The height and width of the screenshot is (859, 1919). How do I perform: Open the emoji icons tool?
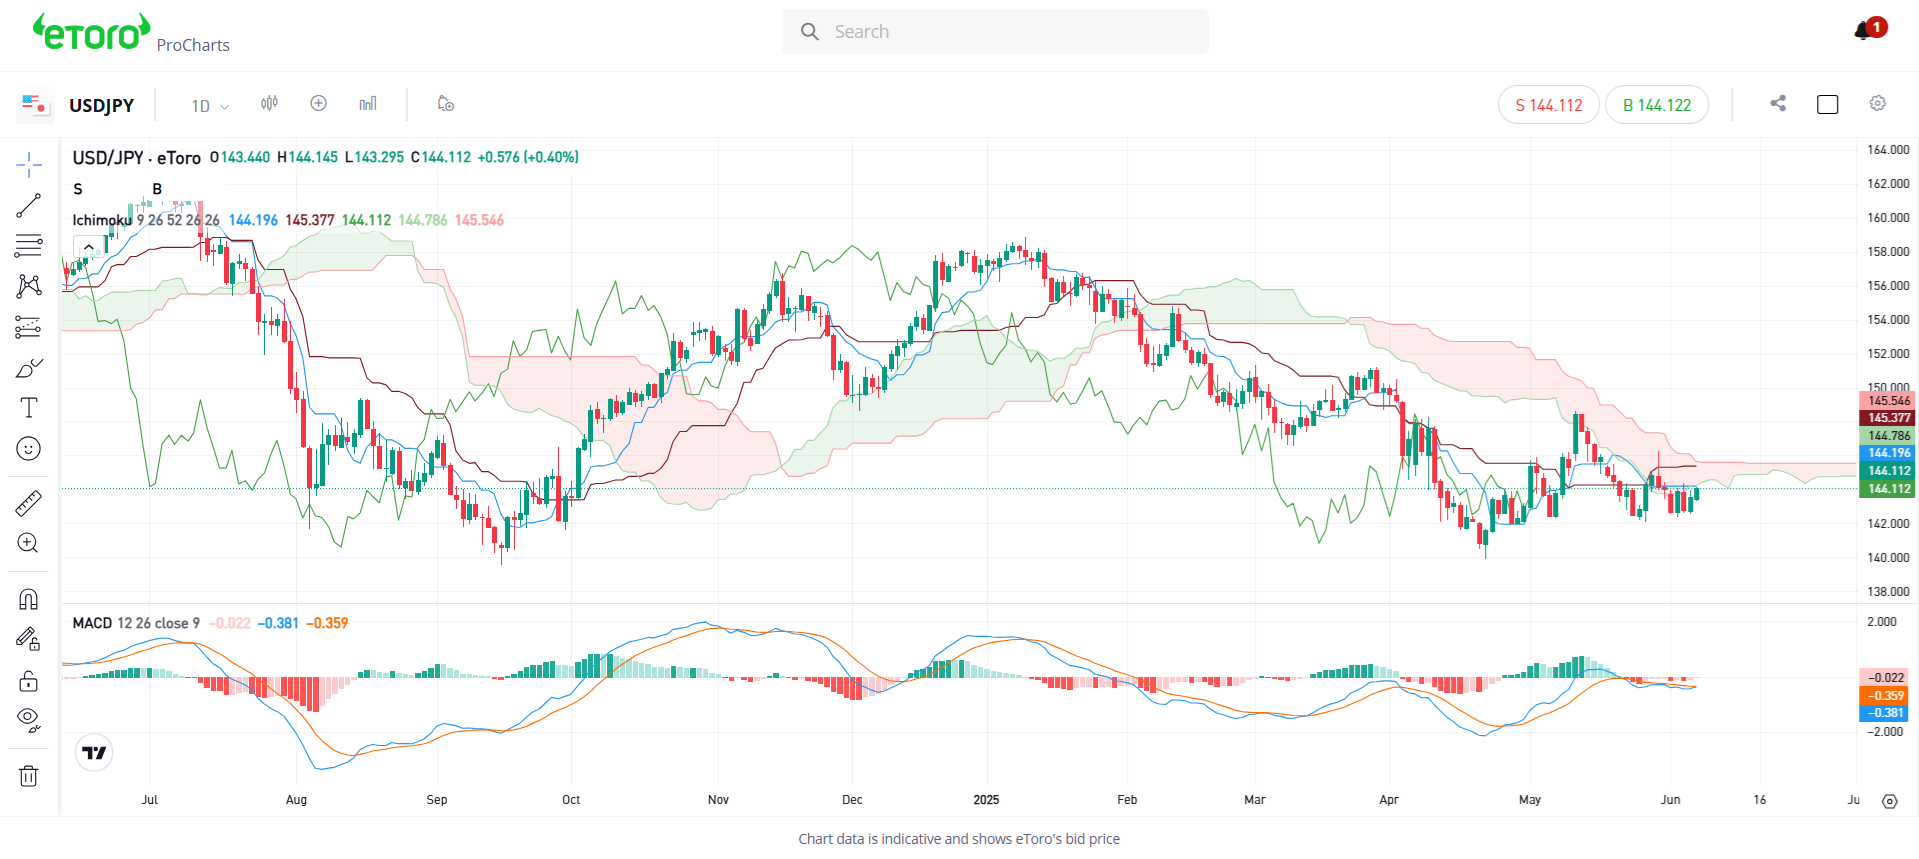coord(29,449)
